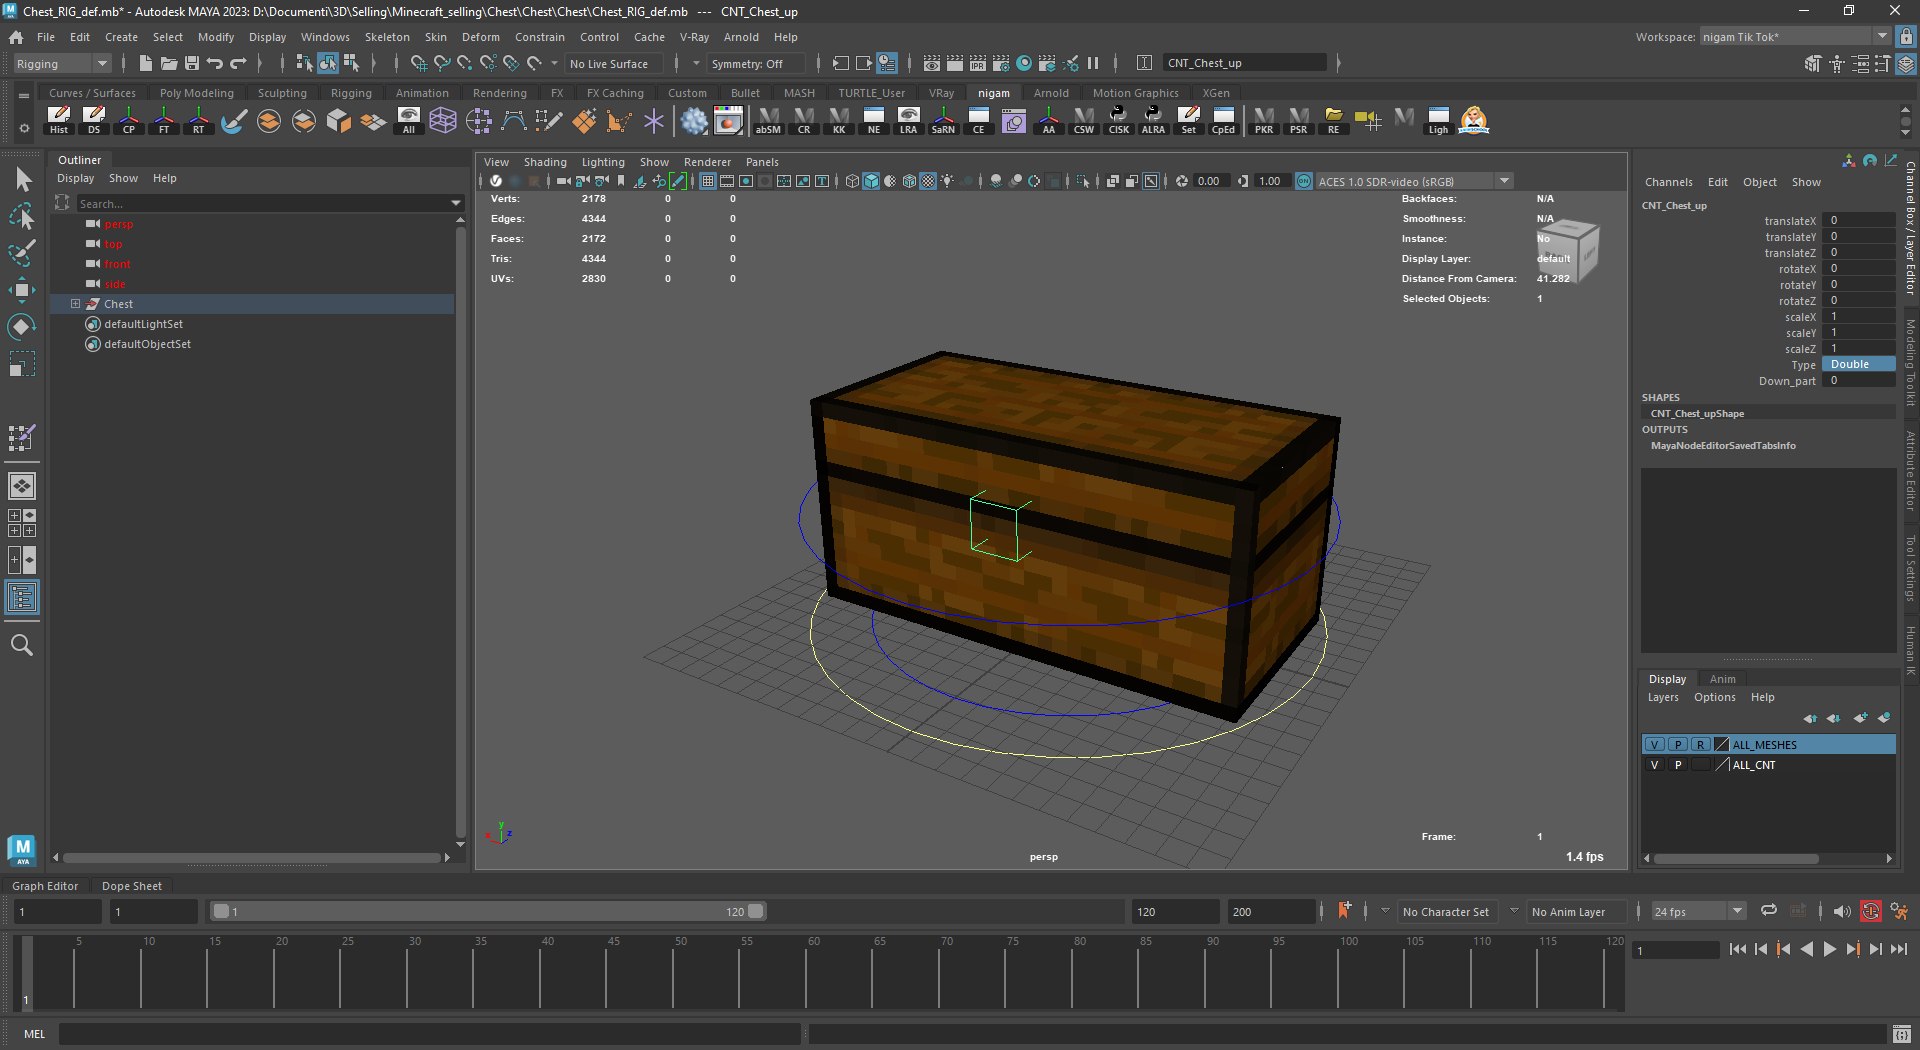Viewport: 1920px width, 1050px height.
Task: Click the RE folder shelf button
Action: 1333,121
